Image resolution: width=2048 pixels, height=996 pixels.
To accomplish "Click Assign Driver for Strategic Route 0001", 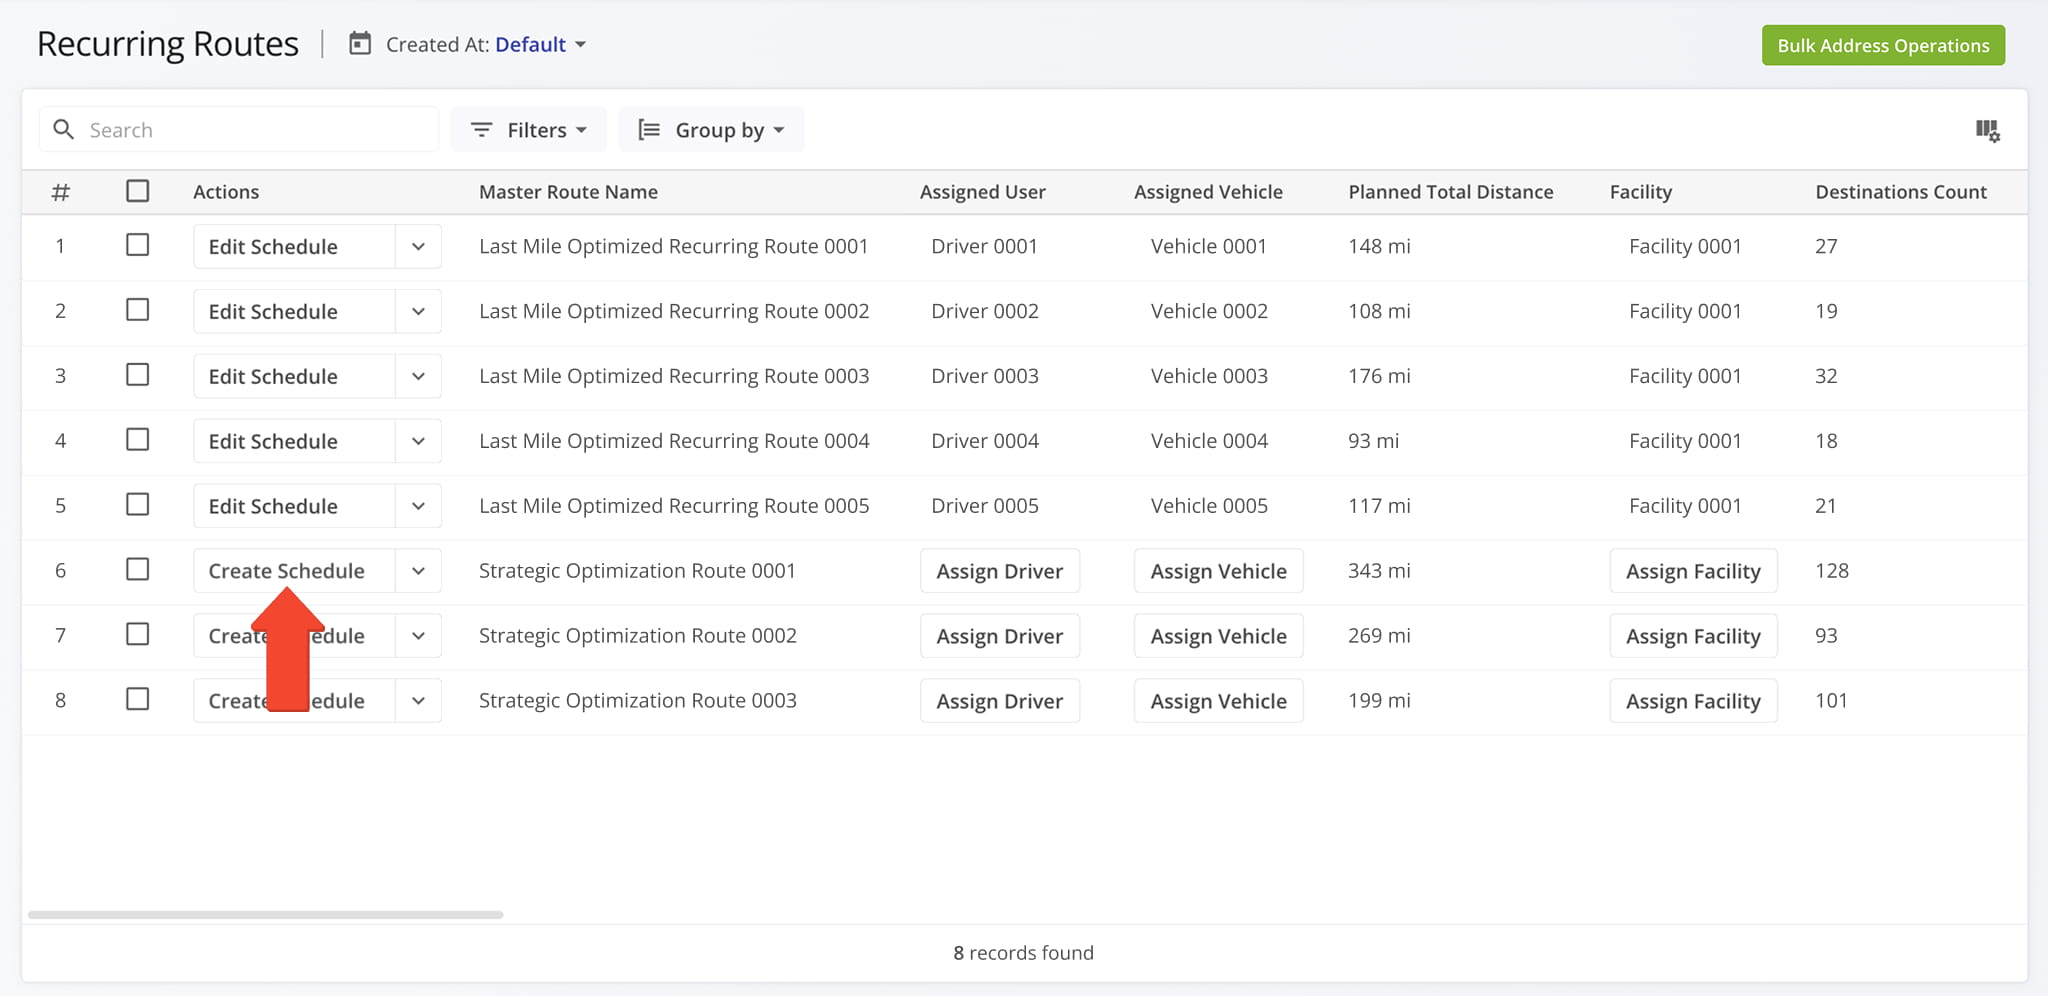I will [x=1000, y=571].
